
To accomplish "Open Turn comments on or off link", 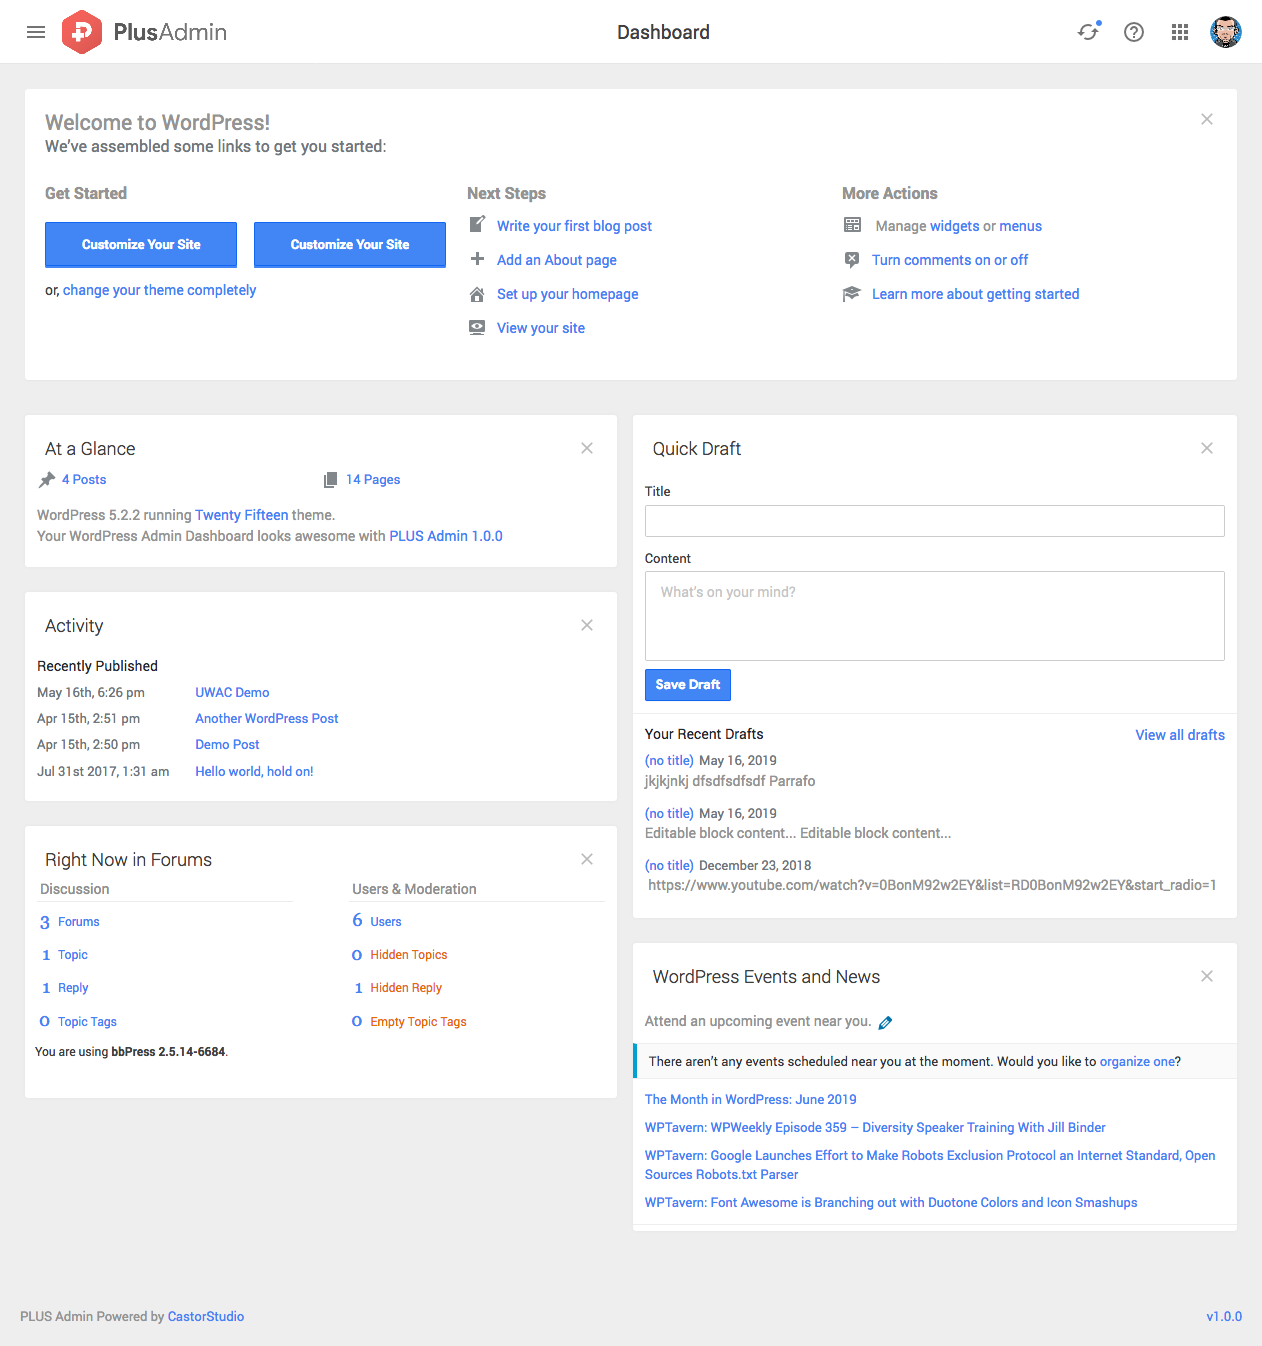I will tap(950, 260).
